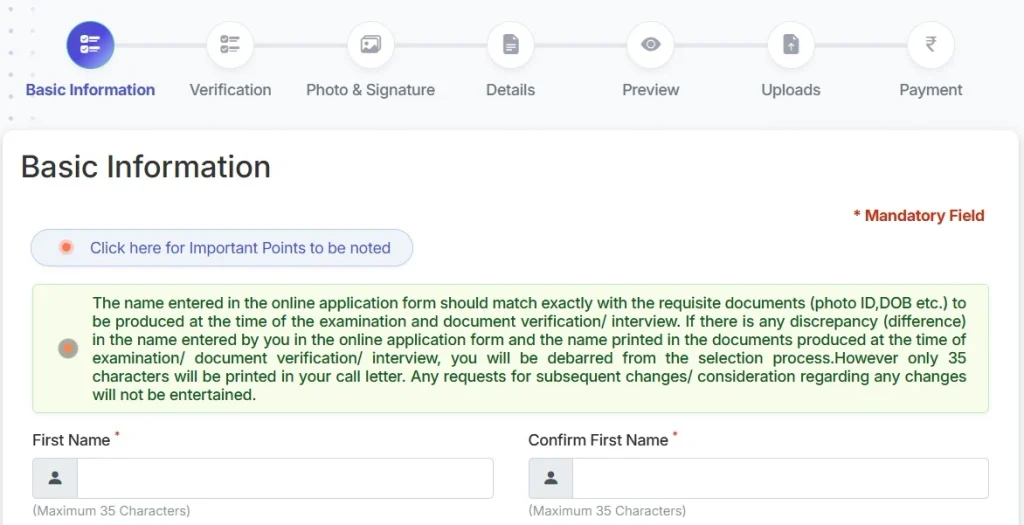The image size is (1024, 525).
Task: Open the Preview step label
Action: (650, 90)
